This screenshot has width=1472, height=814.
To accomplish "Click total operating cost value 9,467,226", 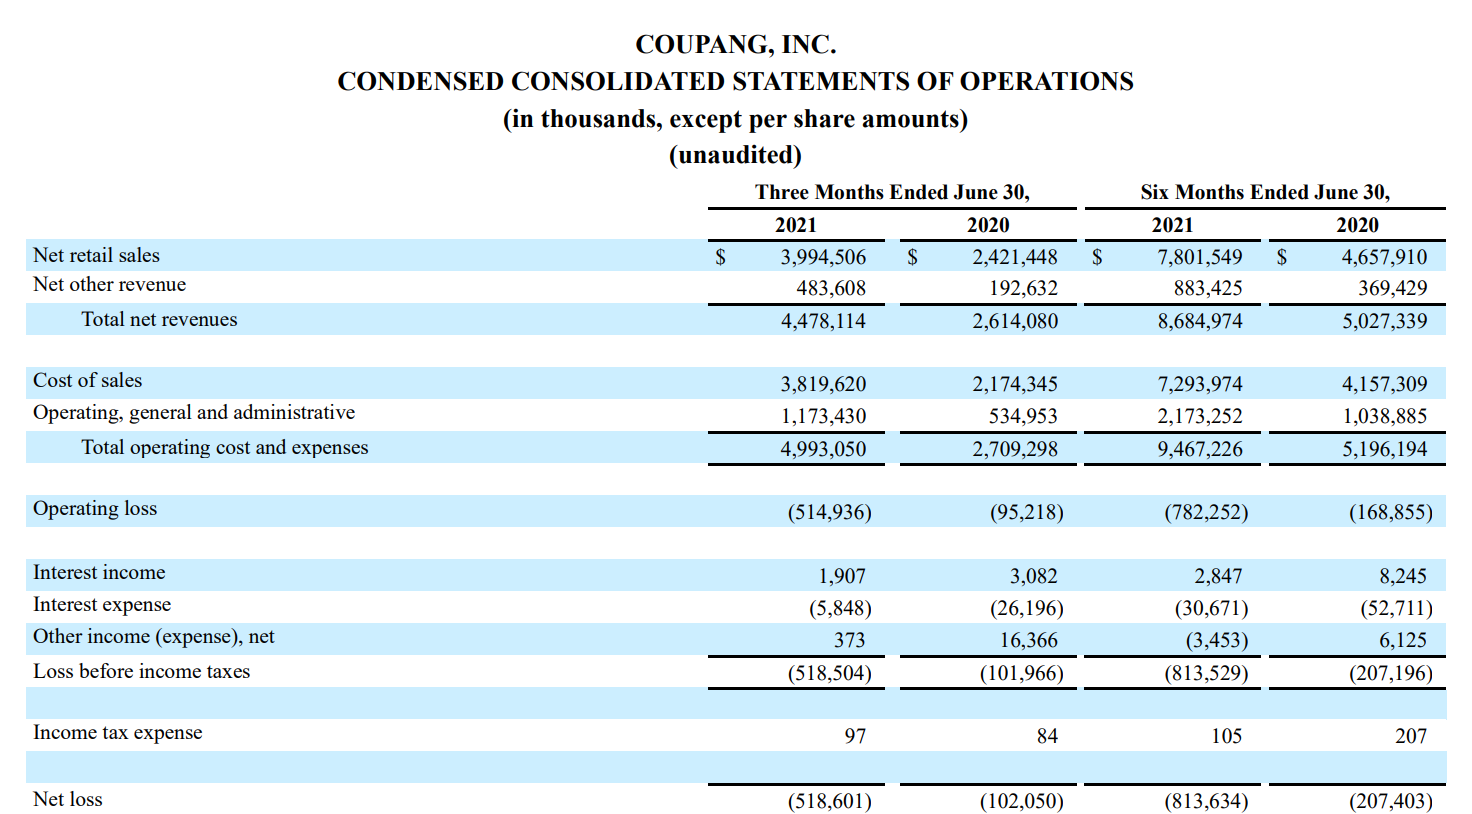I will pos(1200,449).
